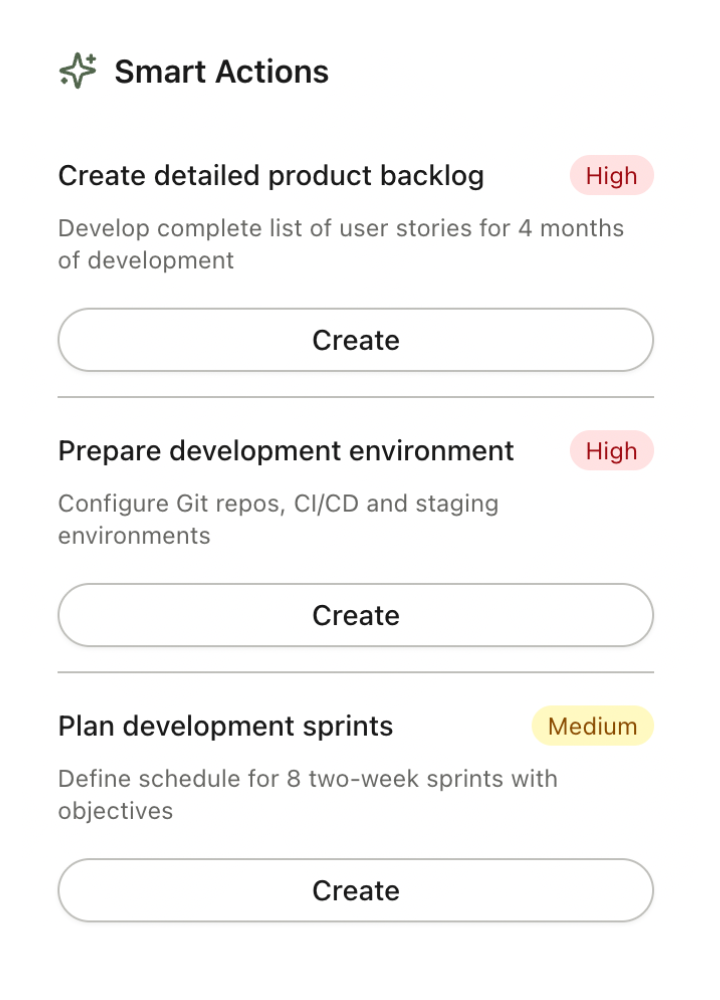Select the two-week sprints schedule description

307,794
